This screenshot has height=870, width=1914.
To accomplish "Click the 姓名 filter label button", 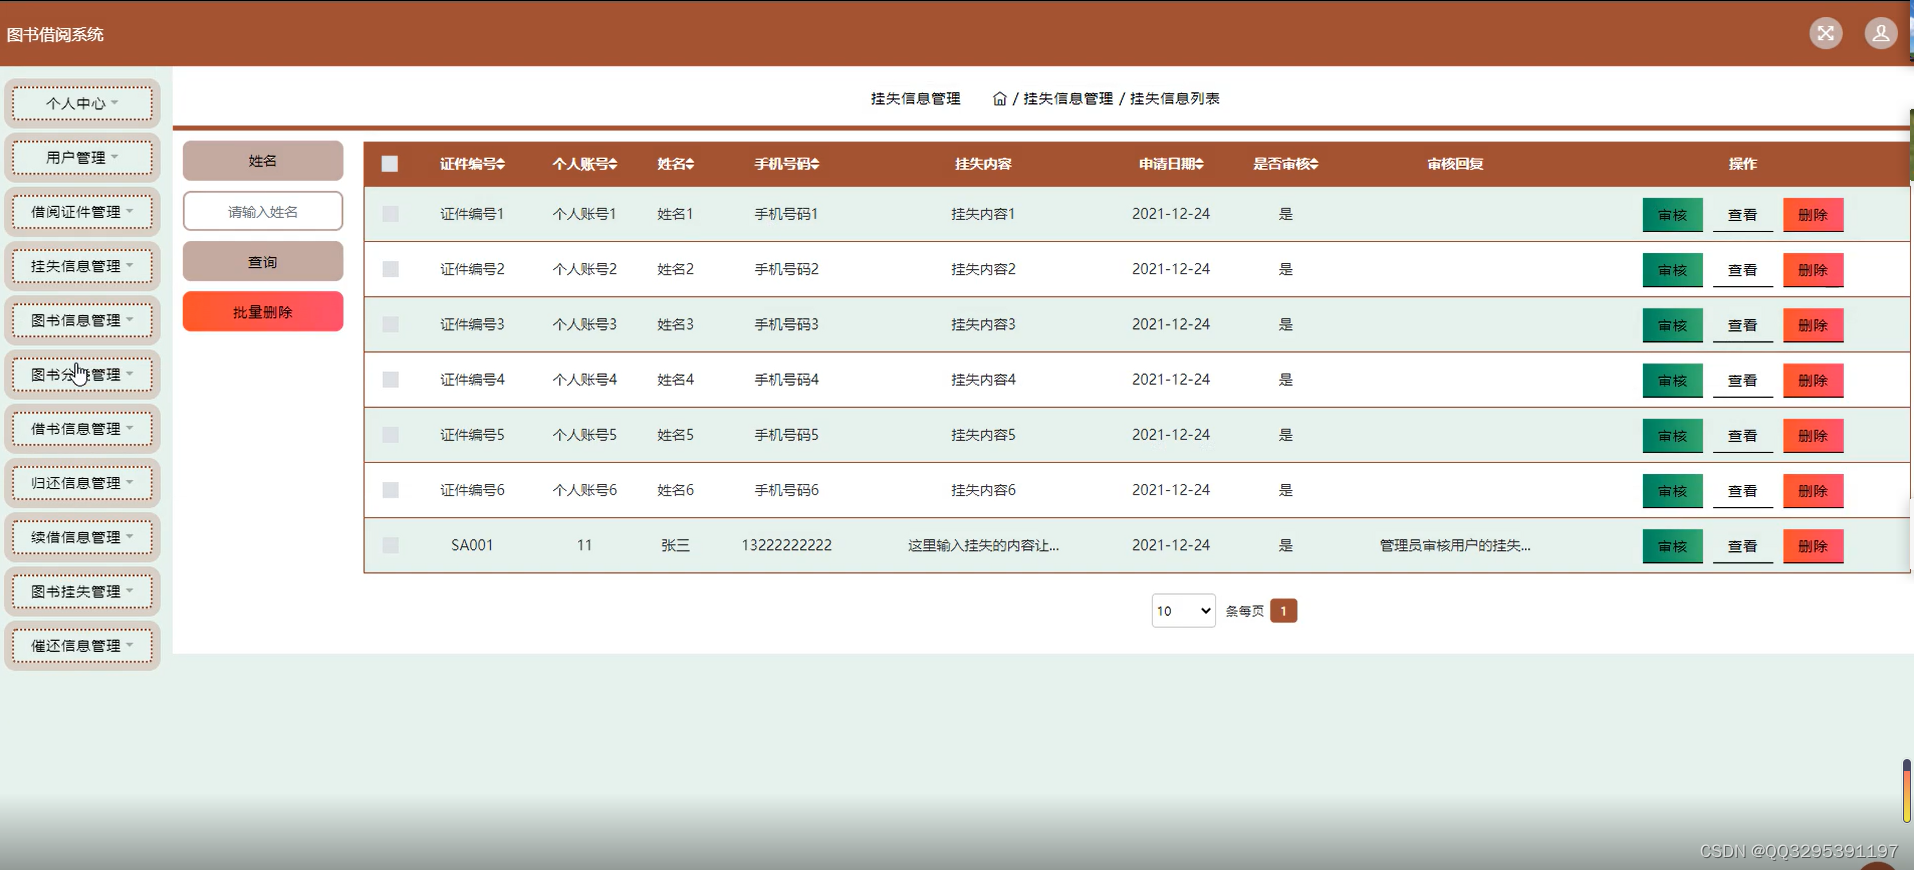I will pyautogui.click(x=263, y=161).
